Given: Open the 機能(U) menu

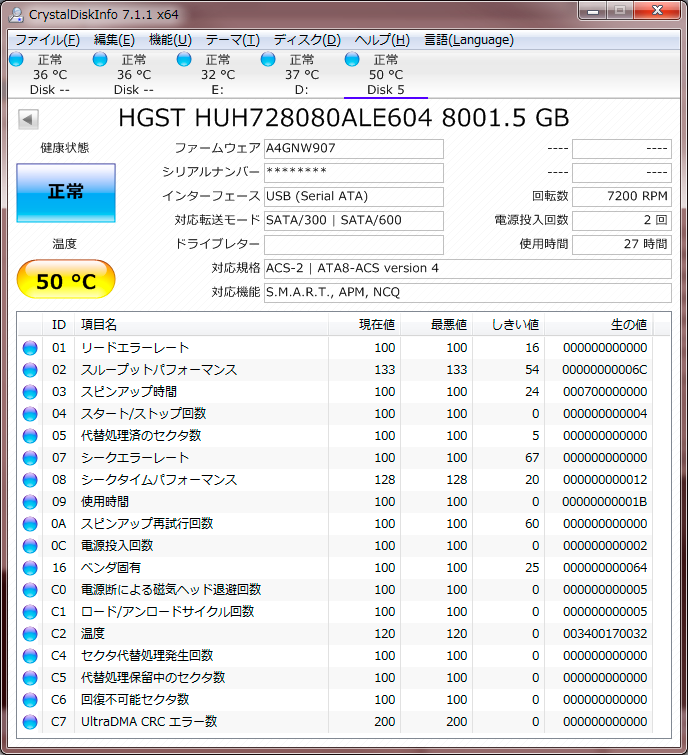Looking at the screenshot, I should (169, 40).
